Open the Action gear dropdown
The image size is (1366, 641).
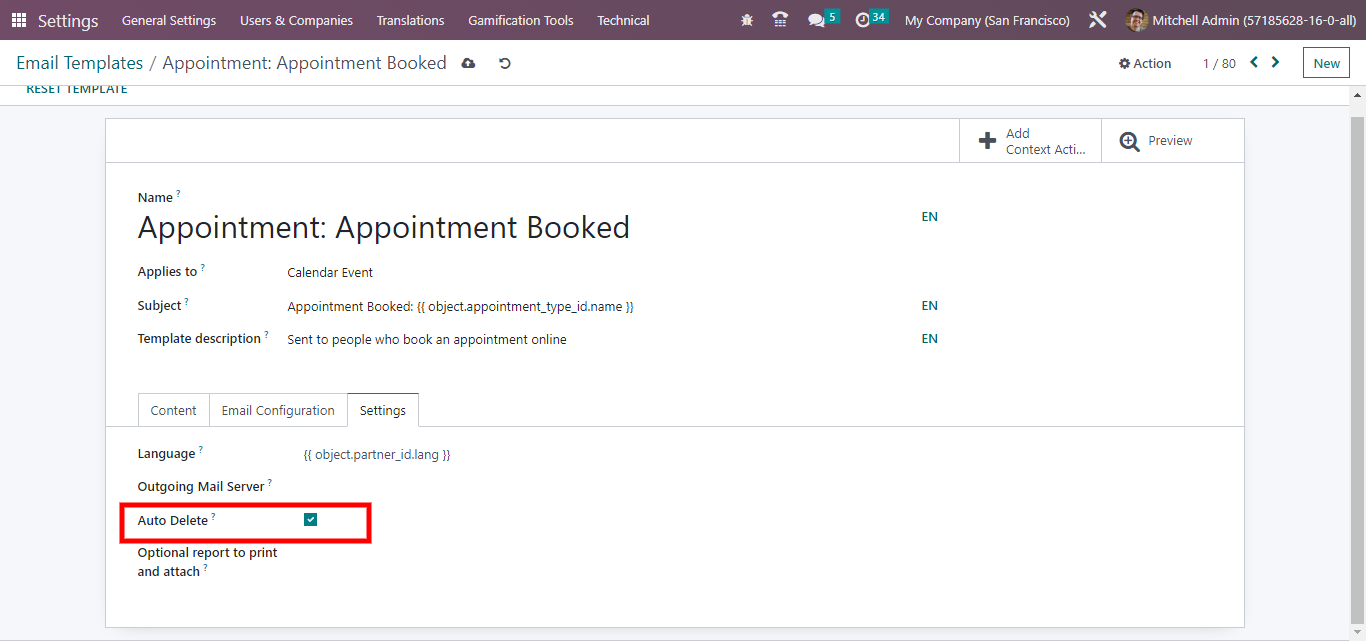tap(1145, 63)
